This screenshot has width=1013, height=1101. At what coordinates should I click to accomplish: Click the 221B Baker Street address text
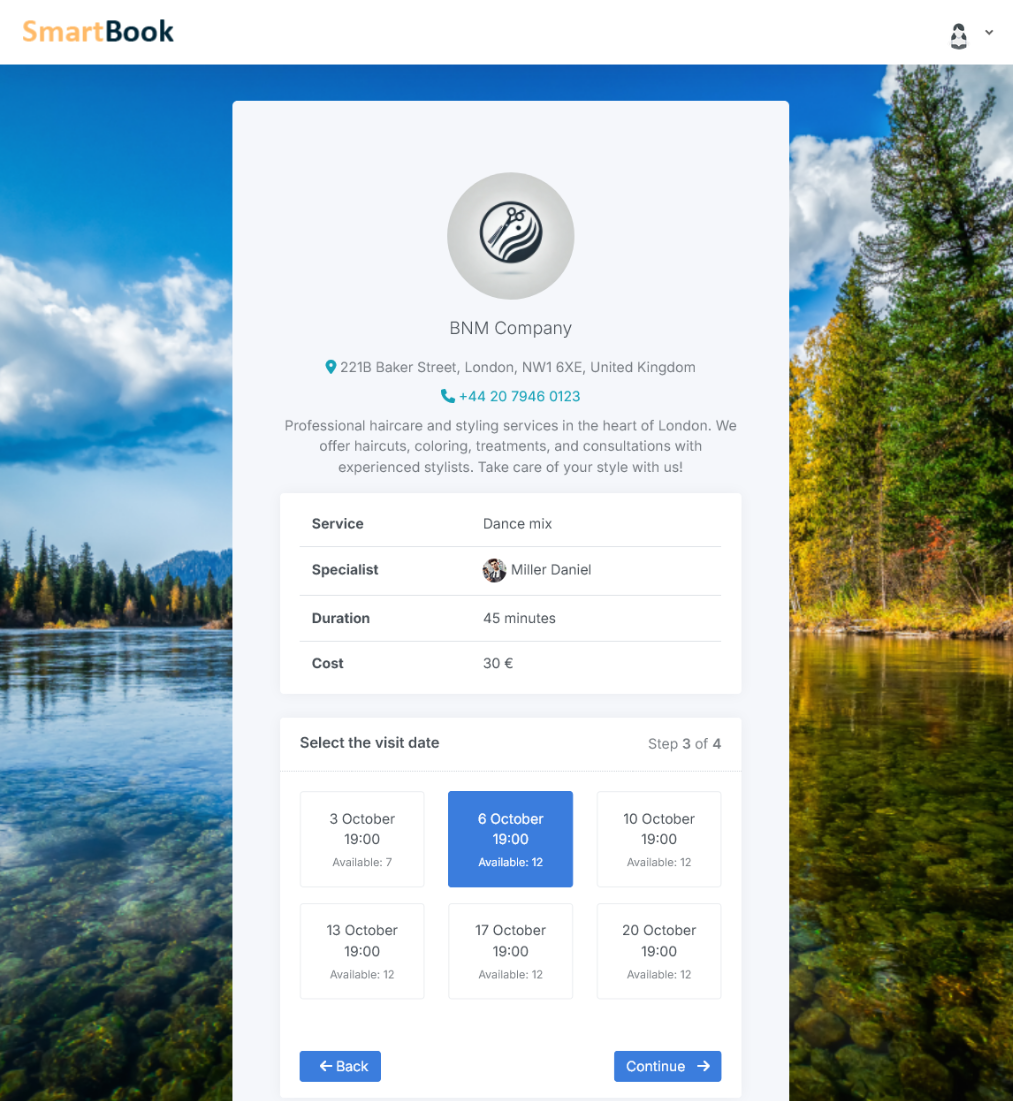coord(517,367)
